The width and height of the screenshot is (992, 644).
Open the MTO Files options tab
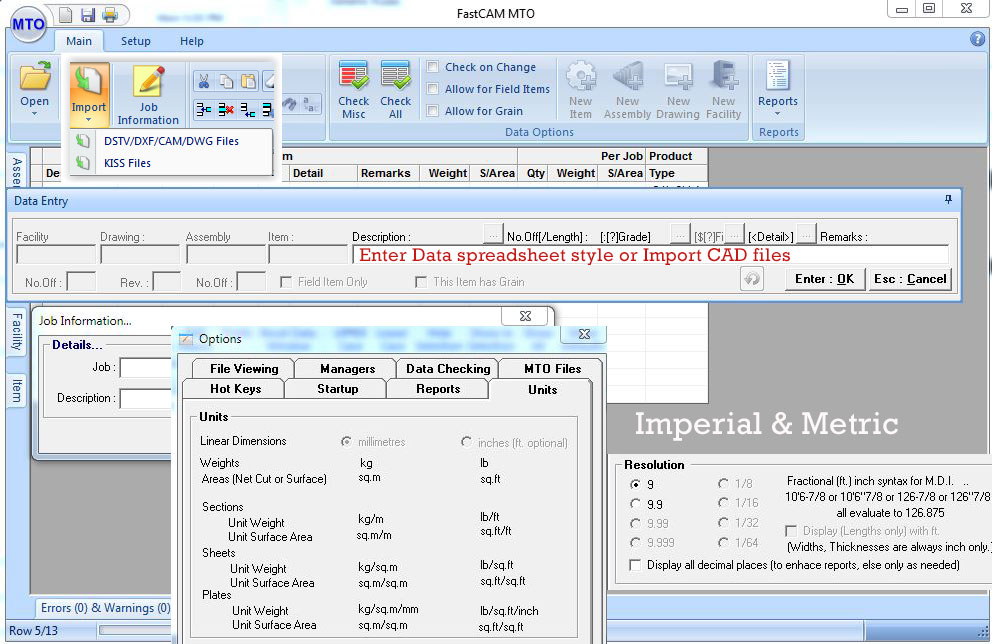pyautogui.click(x=552, y=368)
